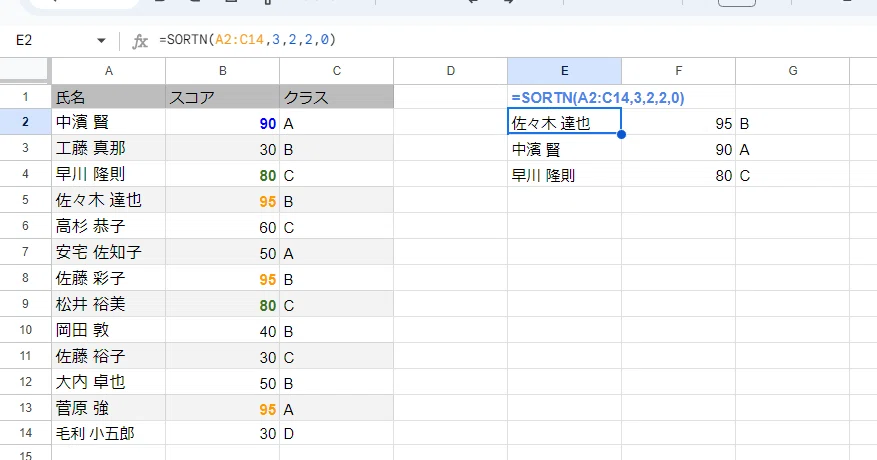Click into the formula bar SORTN formula
This screenshot has height=460, width=877.
(x=247, y=40)
